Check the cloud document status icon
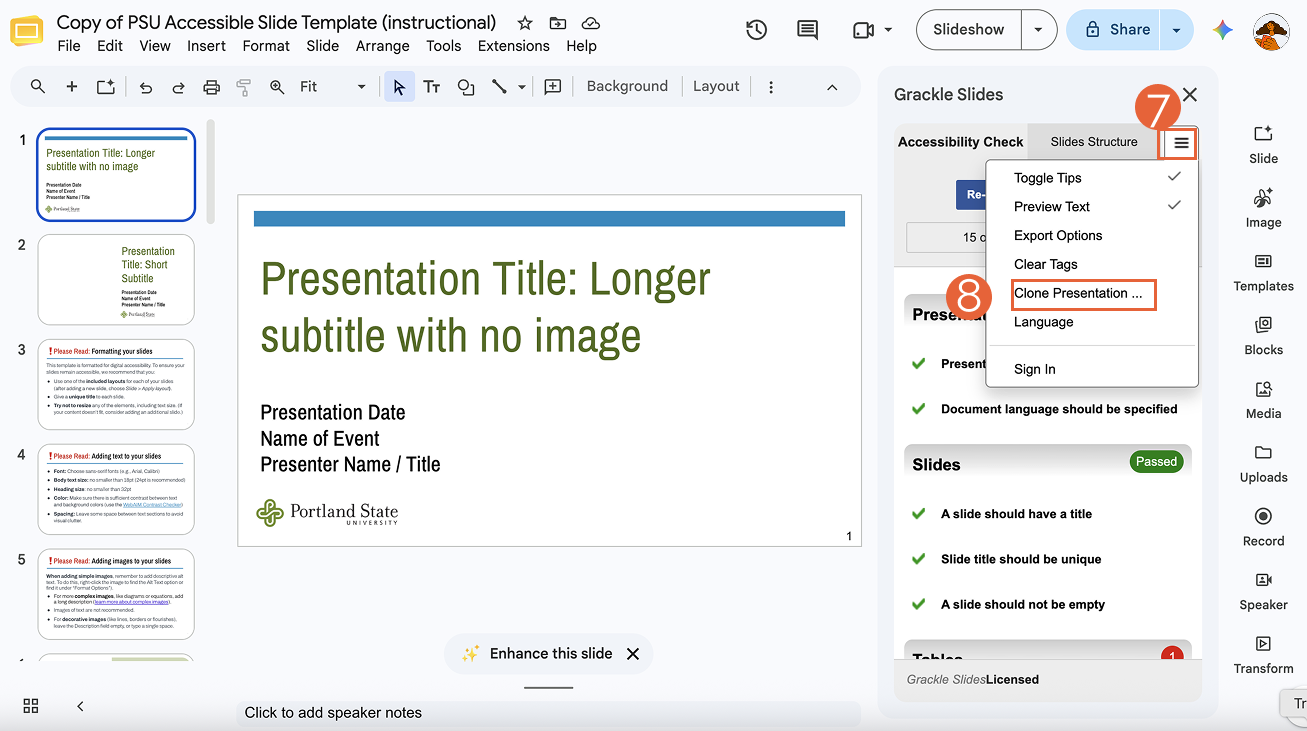 590,23
